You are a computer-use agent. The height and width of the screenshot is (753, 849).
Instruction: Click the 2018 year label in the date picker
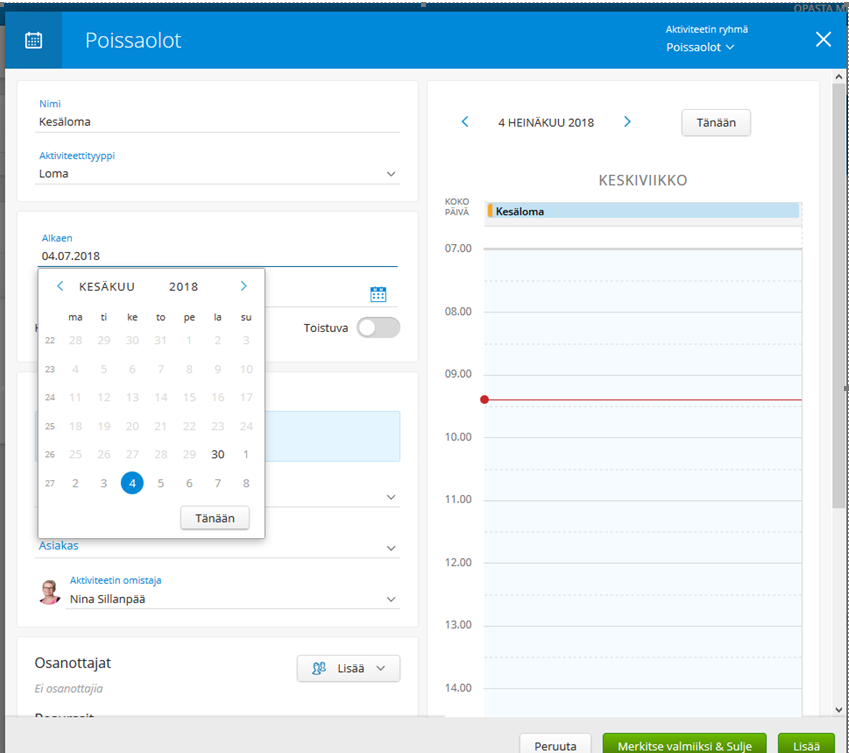pyautogui.click(x=184, y=287)
